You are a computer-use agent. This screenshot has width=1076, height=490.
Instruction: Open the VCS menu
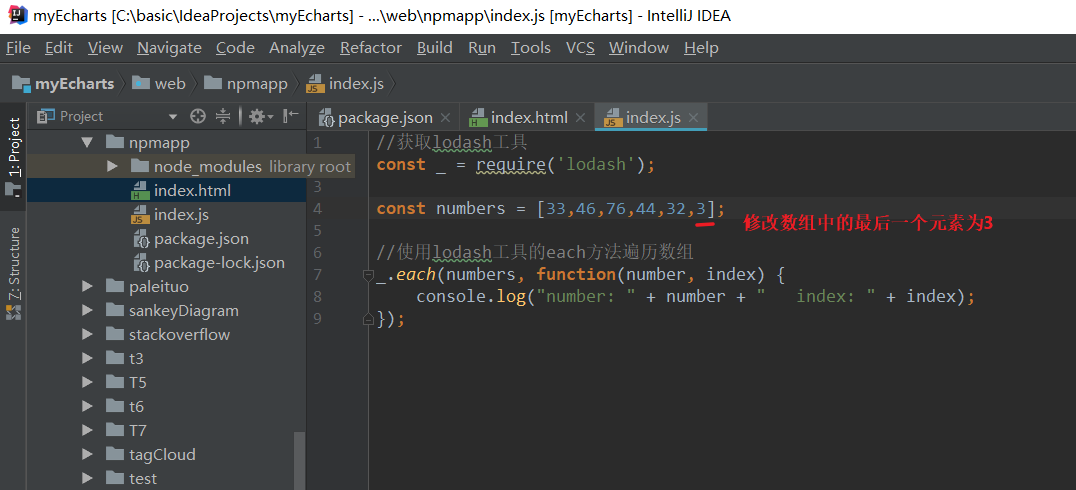pyautogui.click(x=580, y=48)
